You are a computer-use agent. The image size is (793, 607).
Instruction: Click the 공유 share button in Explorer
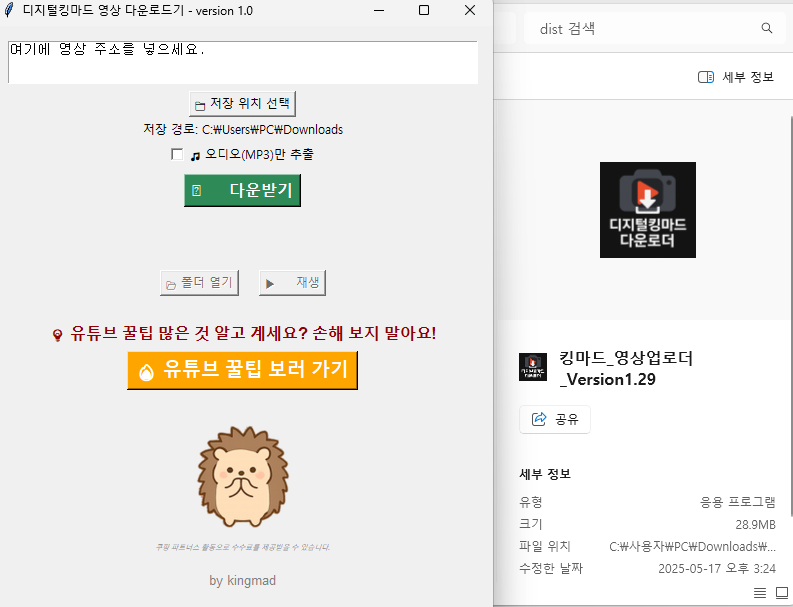coord(555,419)
